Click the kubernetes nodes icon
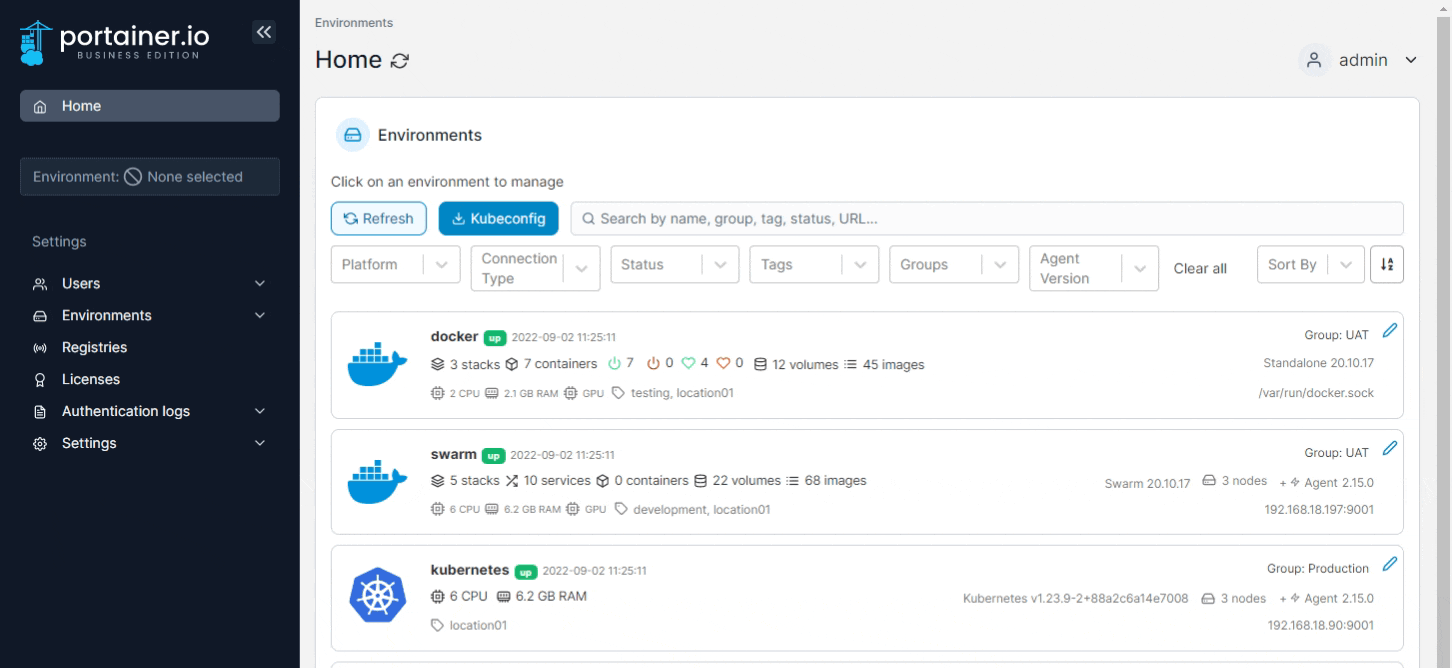Screen dimensions: 1452x668 [1207, 598]
